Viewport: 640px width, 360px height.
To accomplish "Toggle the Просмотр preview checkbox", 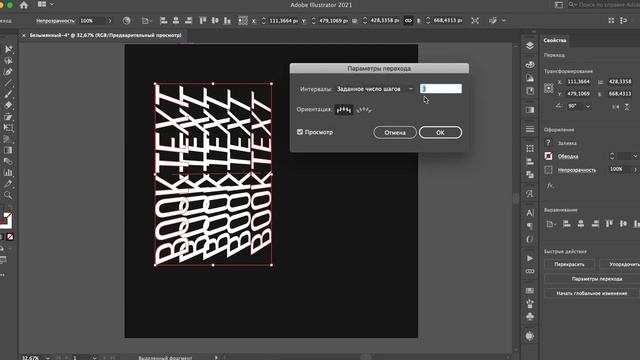I will click(x=300, y=132).
